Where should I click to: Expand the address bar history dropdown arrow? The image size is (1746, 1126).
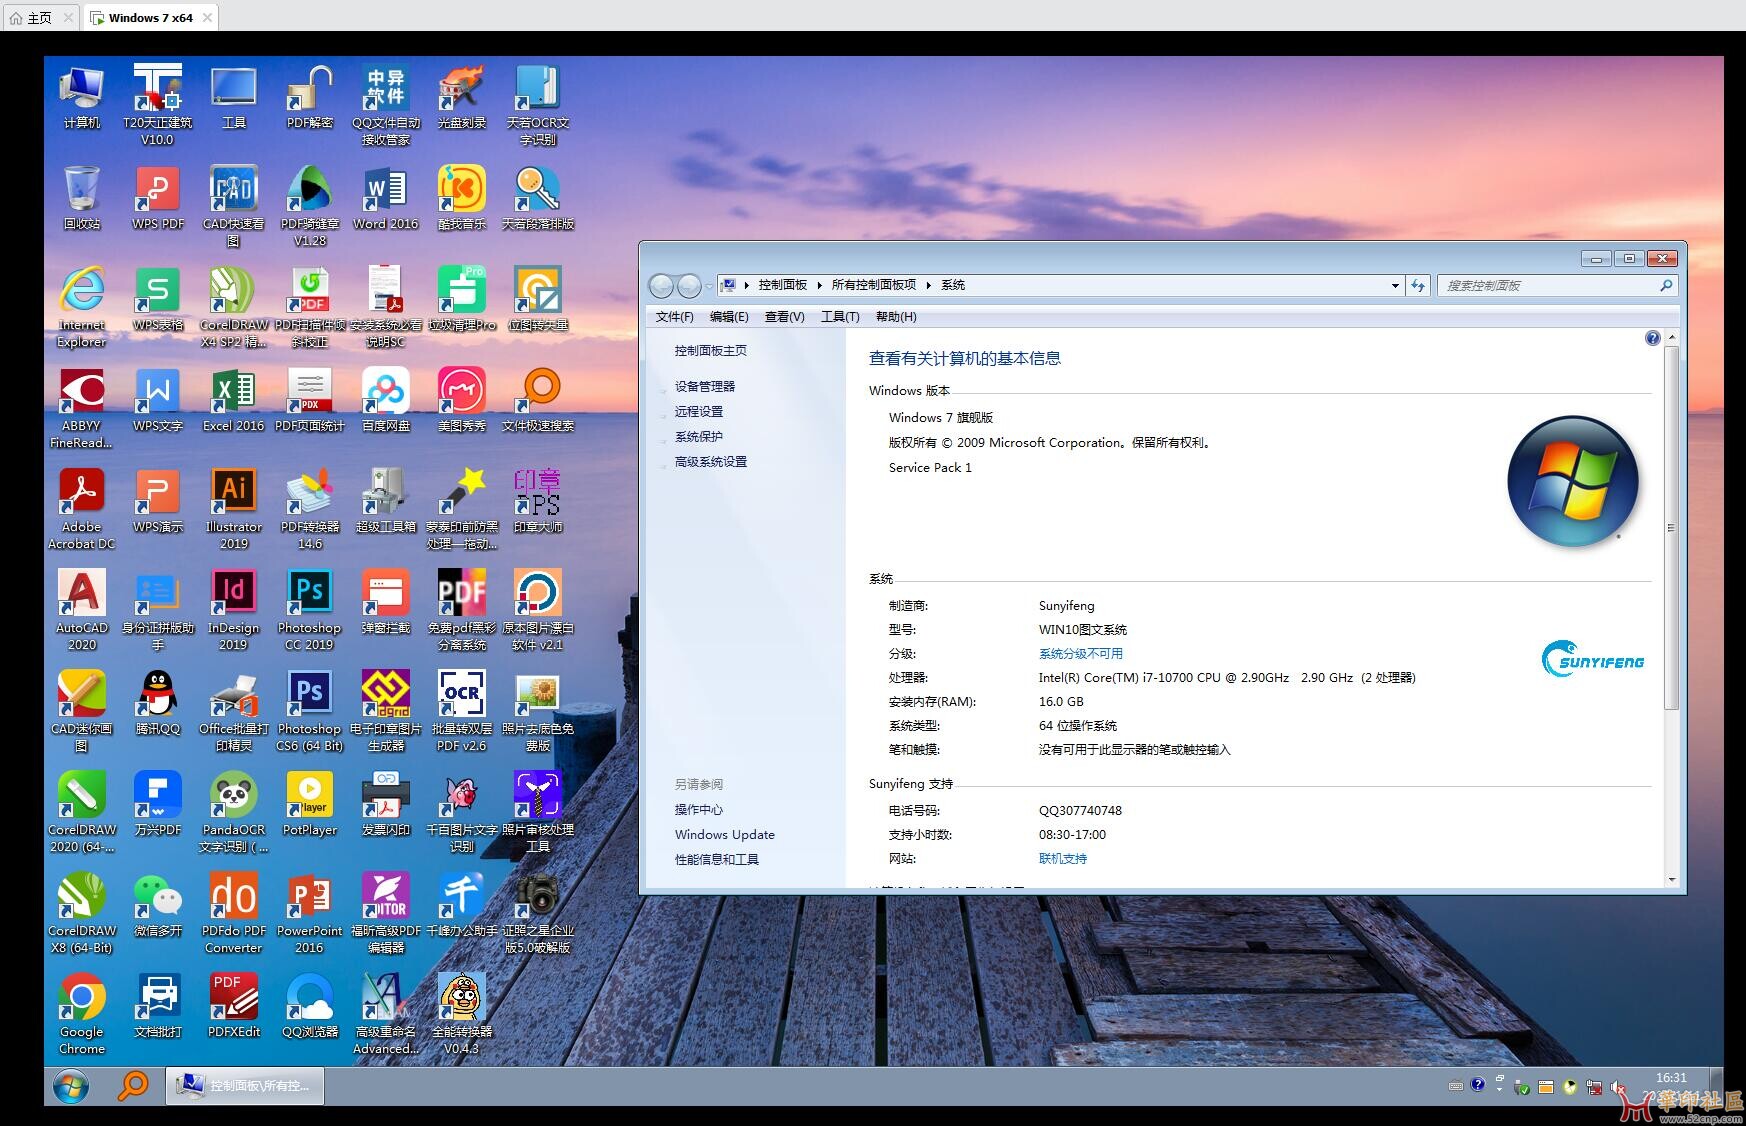(1395, 286)
